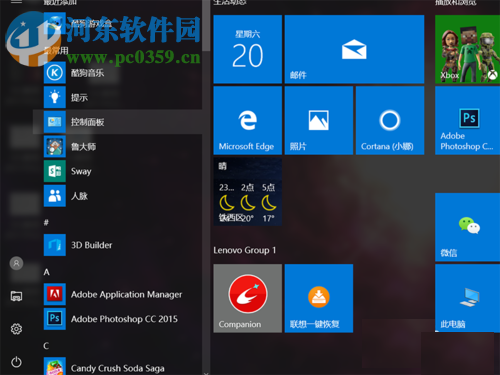Open the 此电脑 This PC tile

pyautogui.click(x=467, y=298)
